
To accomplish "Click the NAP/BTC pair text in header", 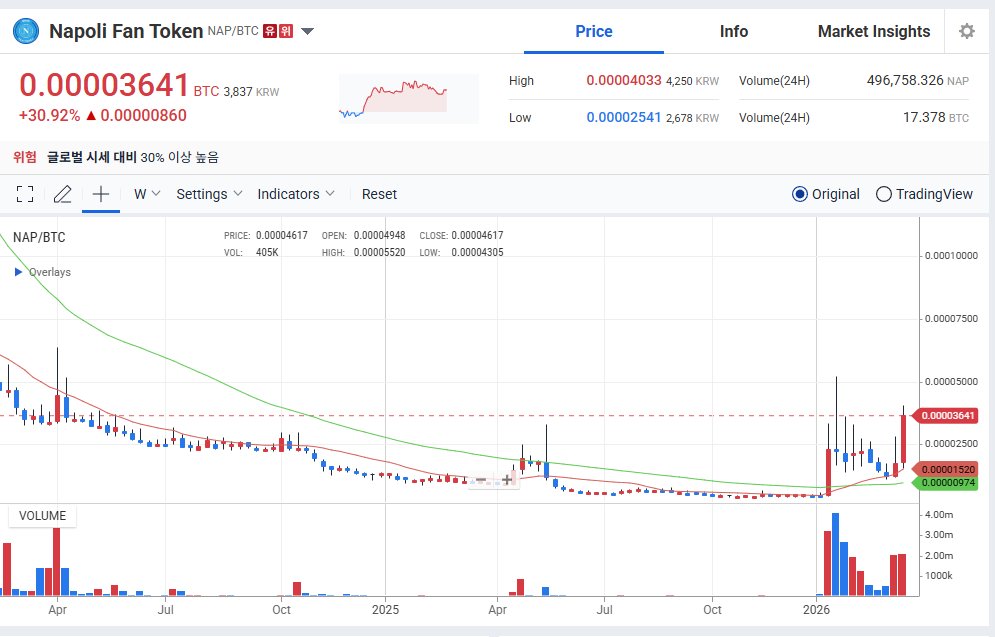I will click(233, 30).
